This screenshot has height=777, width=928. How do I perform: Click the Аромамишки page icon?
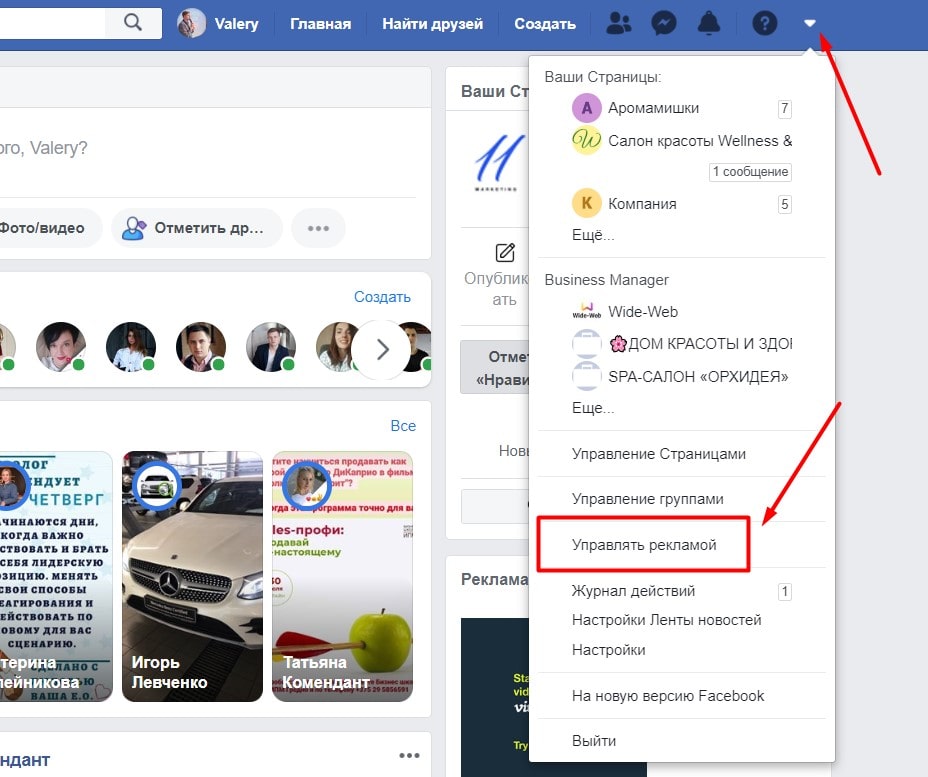click(586, 107)
